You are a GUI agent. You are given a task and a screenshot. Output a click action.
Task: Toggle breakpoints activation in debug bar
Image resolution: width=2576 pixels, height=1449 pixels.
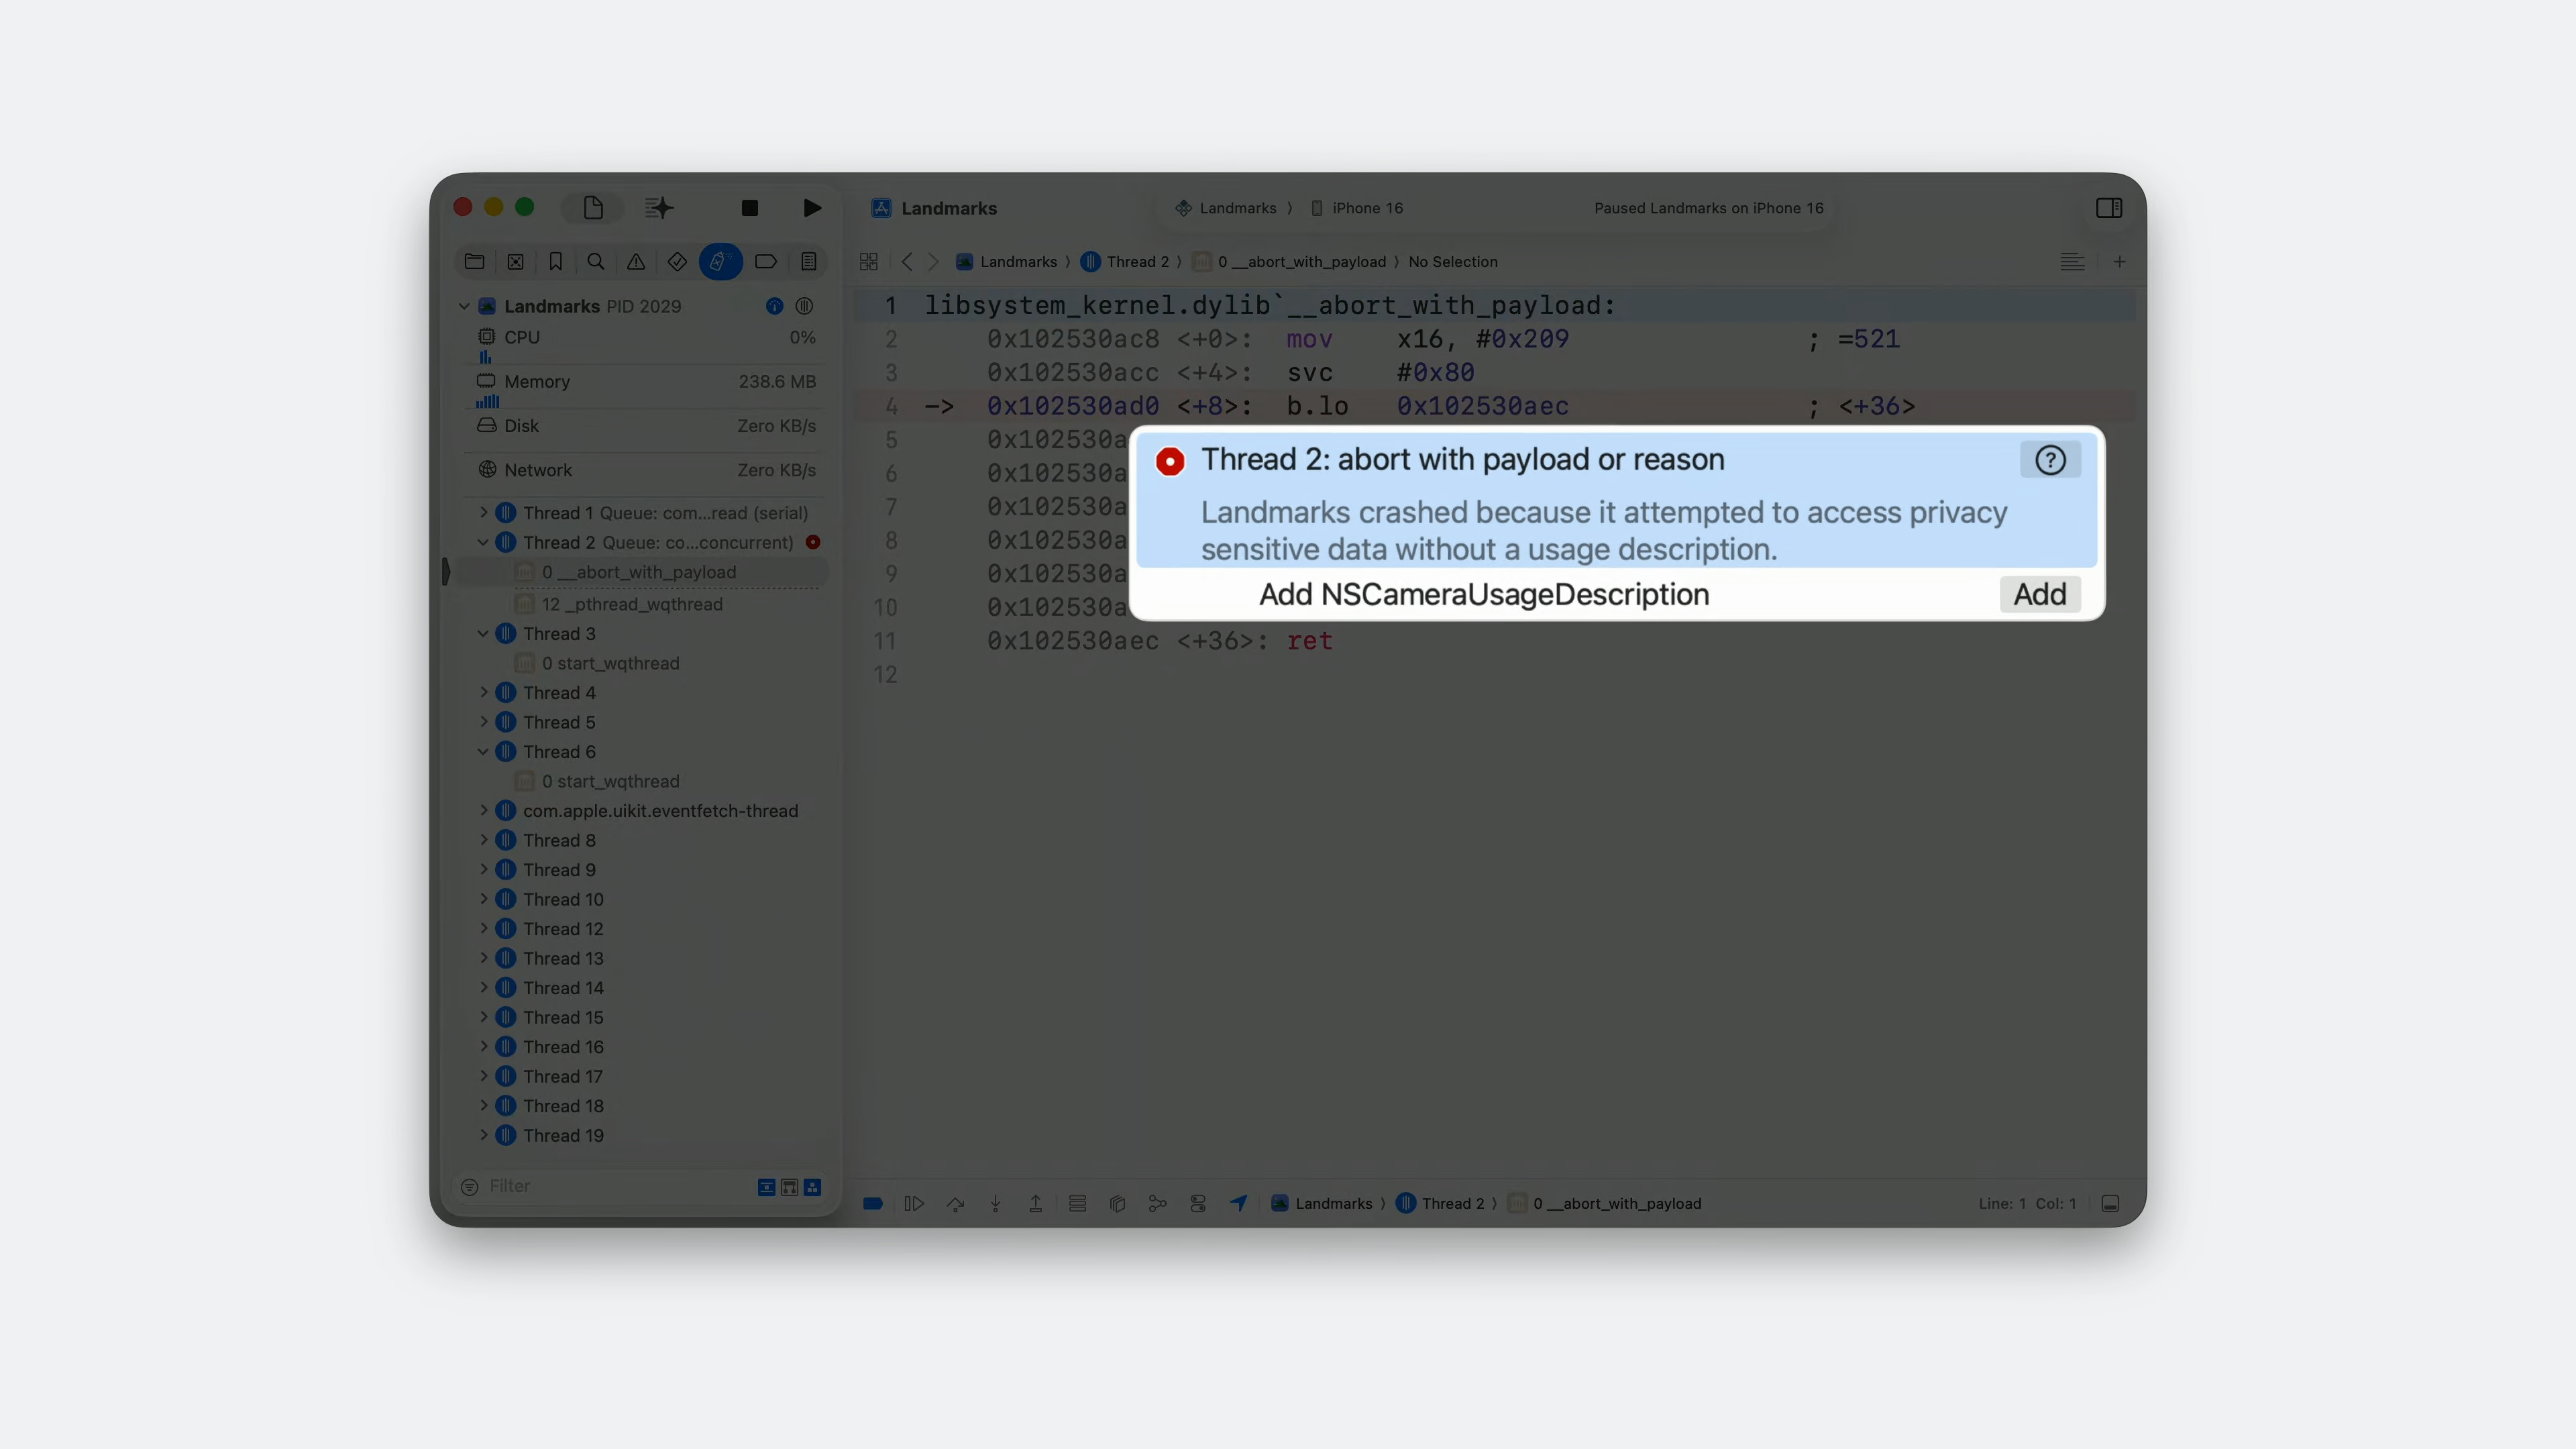tap(873, 1204)
